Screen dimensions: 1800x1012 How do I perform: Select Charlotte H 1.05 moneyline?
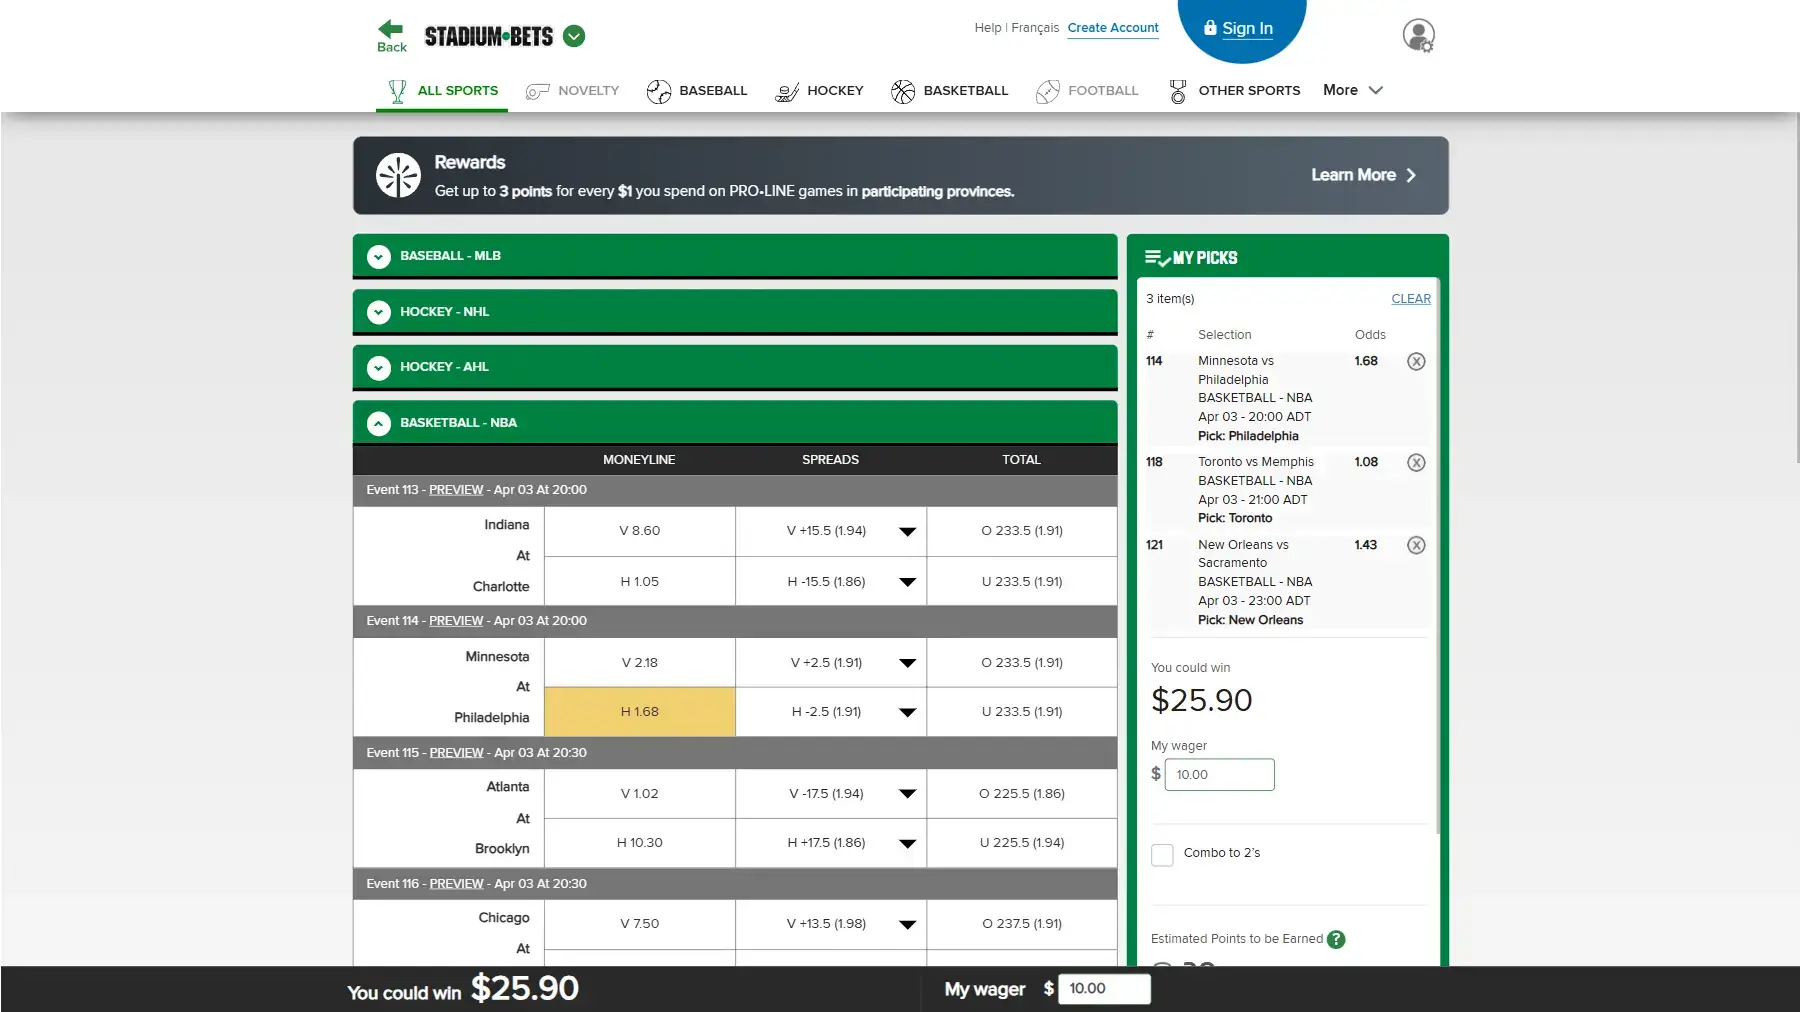click(640, 581)
